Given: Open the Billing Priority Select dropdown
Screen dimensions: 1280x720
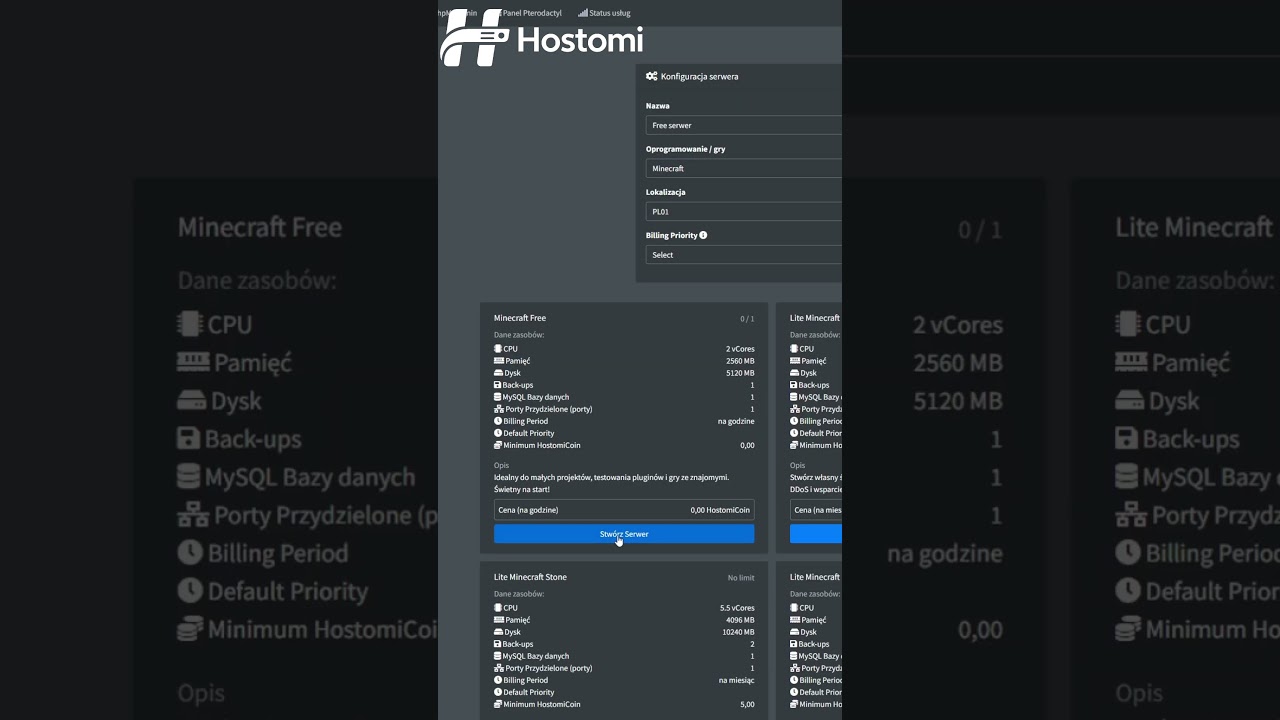Looking at the screenshot, I should coord(744,255).
